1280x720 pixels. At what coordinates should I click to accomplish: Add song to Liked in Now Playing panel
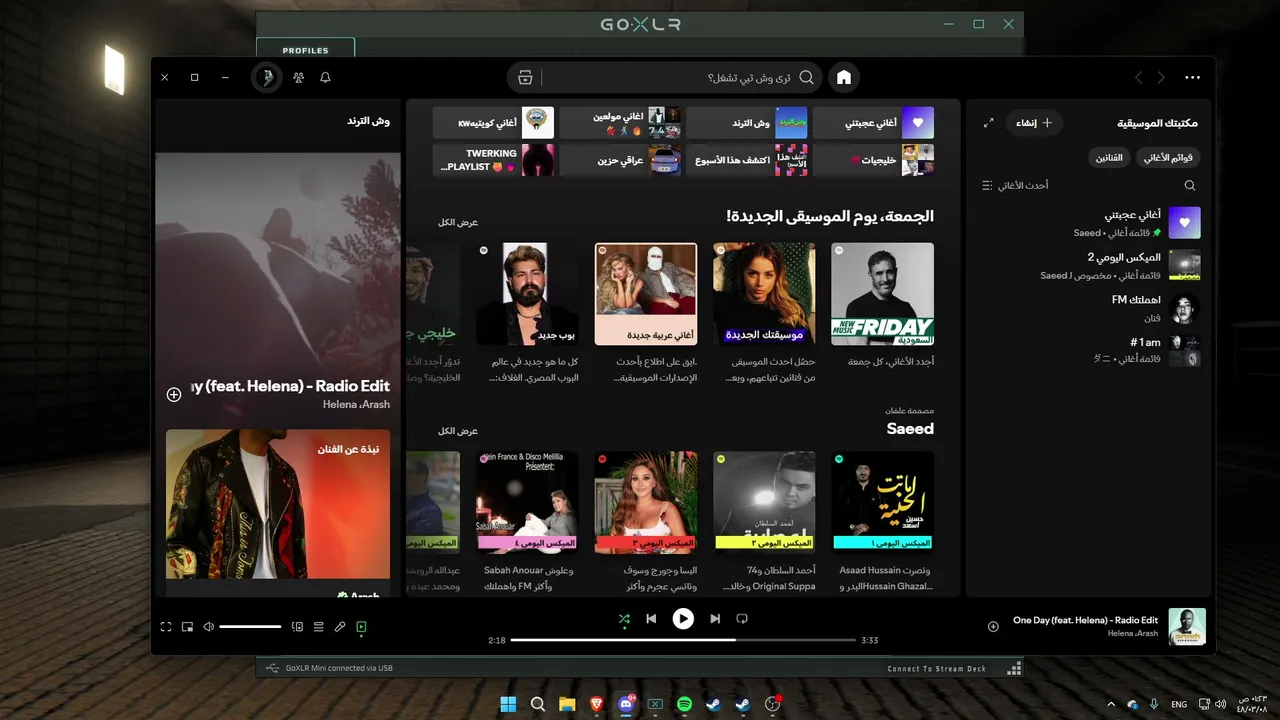pos(174,395)
